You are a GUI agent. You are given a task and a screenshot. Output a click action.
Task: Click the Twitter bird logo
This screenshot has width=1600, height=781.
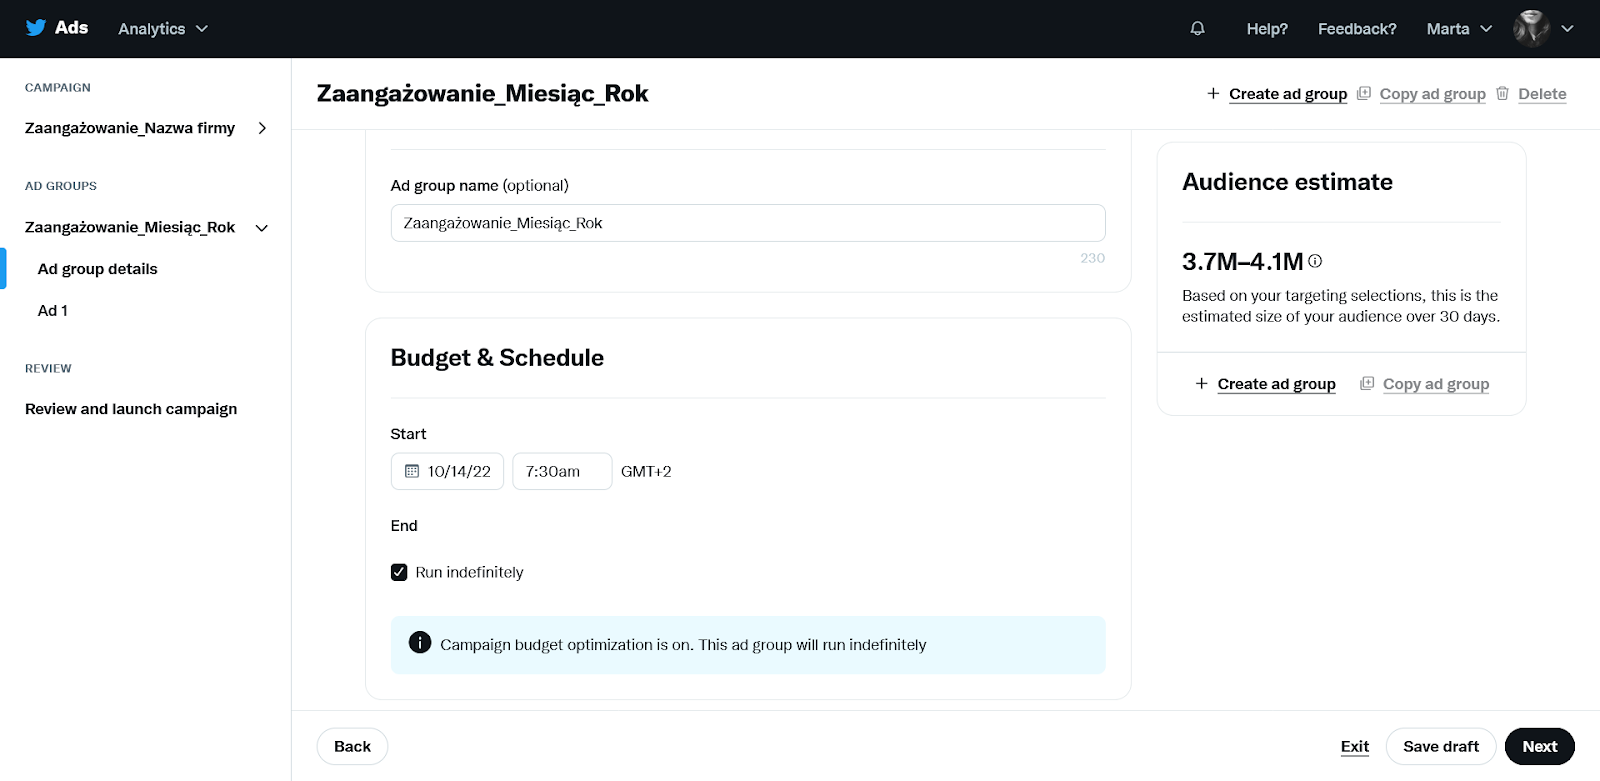point(36,28)
